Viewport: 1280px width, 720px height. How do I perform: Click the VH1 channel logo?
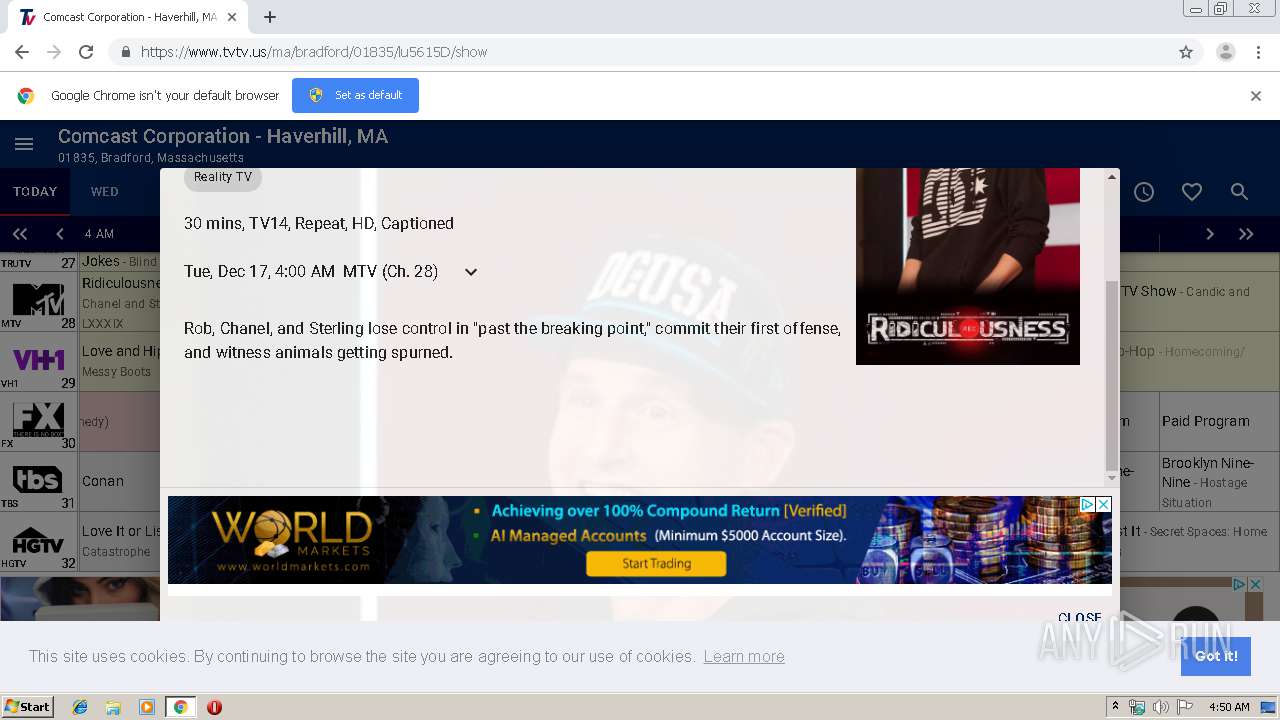[x=38, y=359]
